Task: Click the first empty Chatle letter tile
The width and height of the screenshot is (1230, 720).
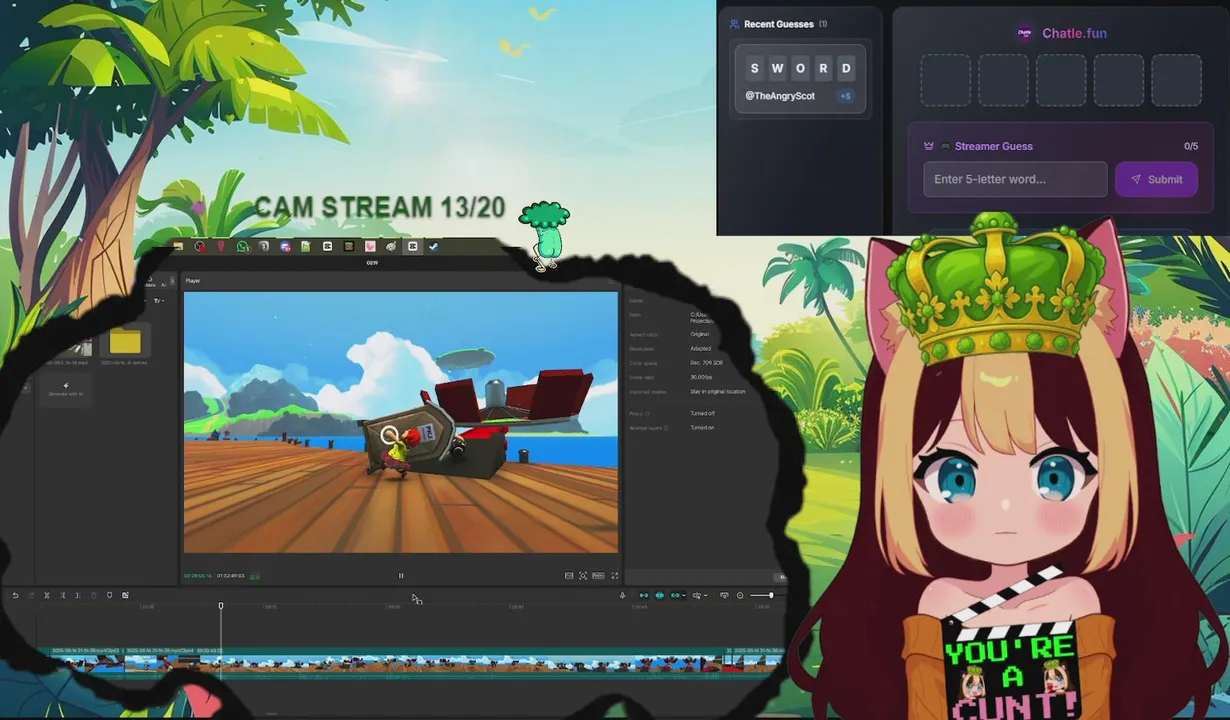Action: tap(946, 80)
